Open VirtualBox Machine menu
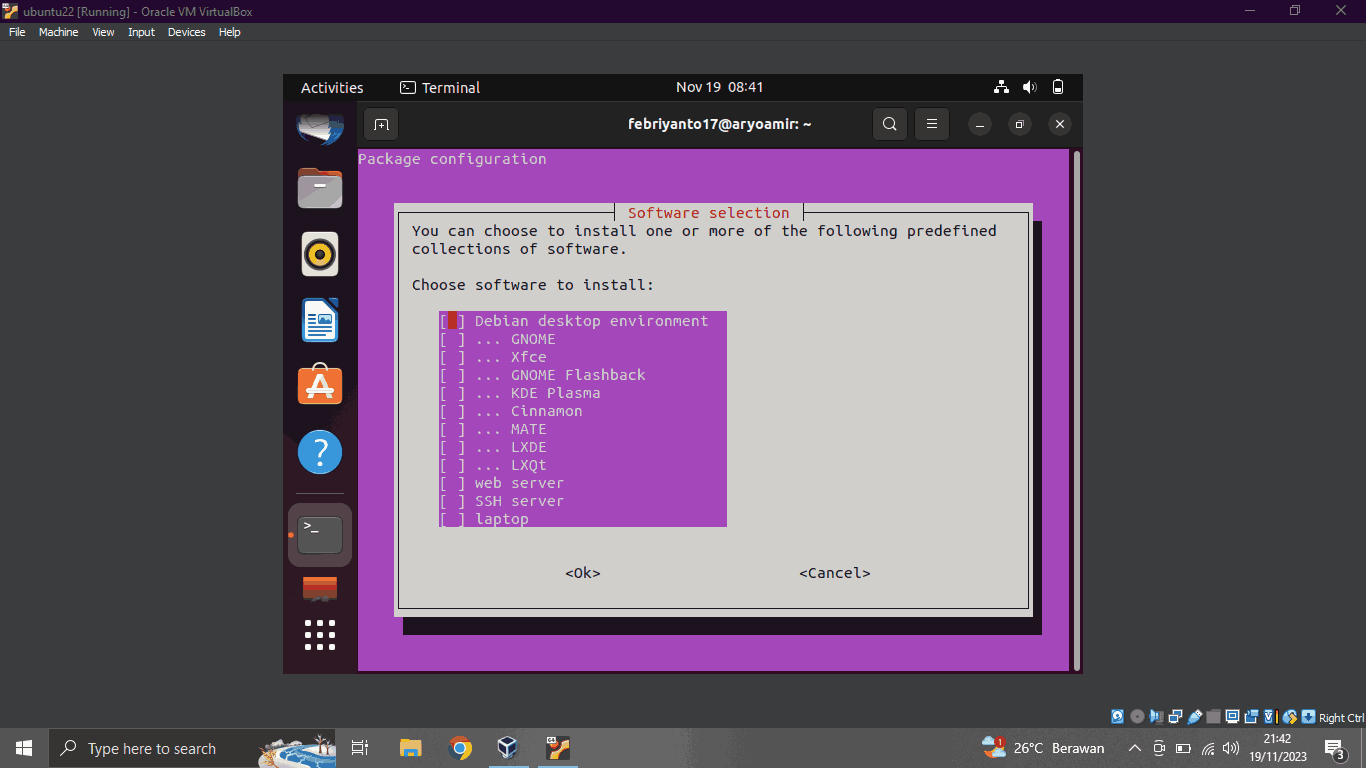1366x768 pixels. [x=58, y=32]
